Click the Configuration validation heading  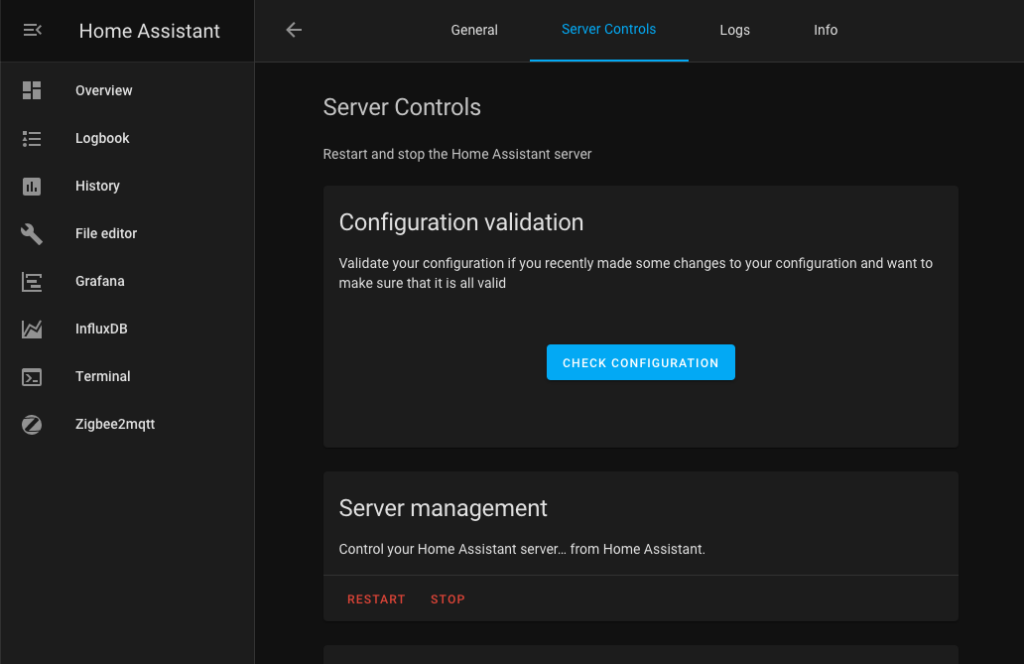coord(461,222)
